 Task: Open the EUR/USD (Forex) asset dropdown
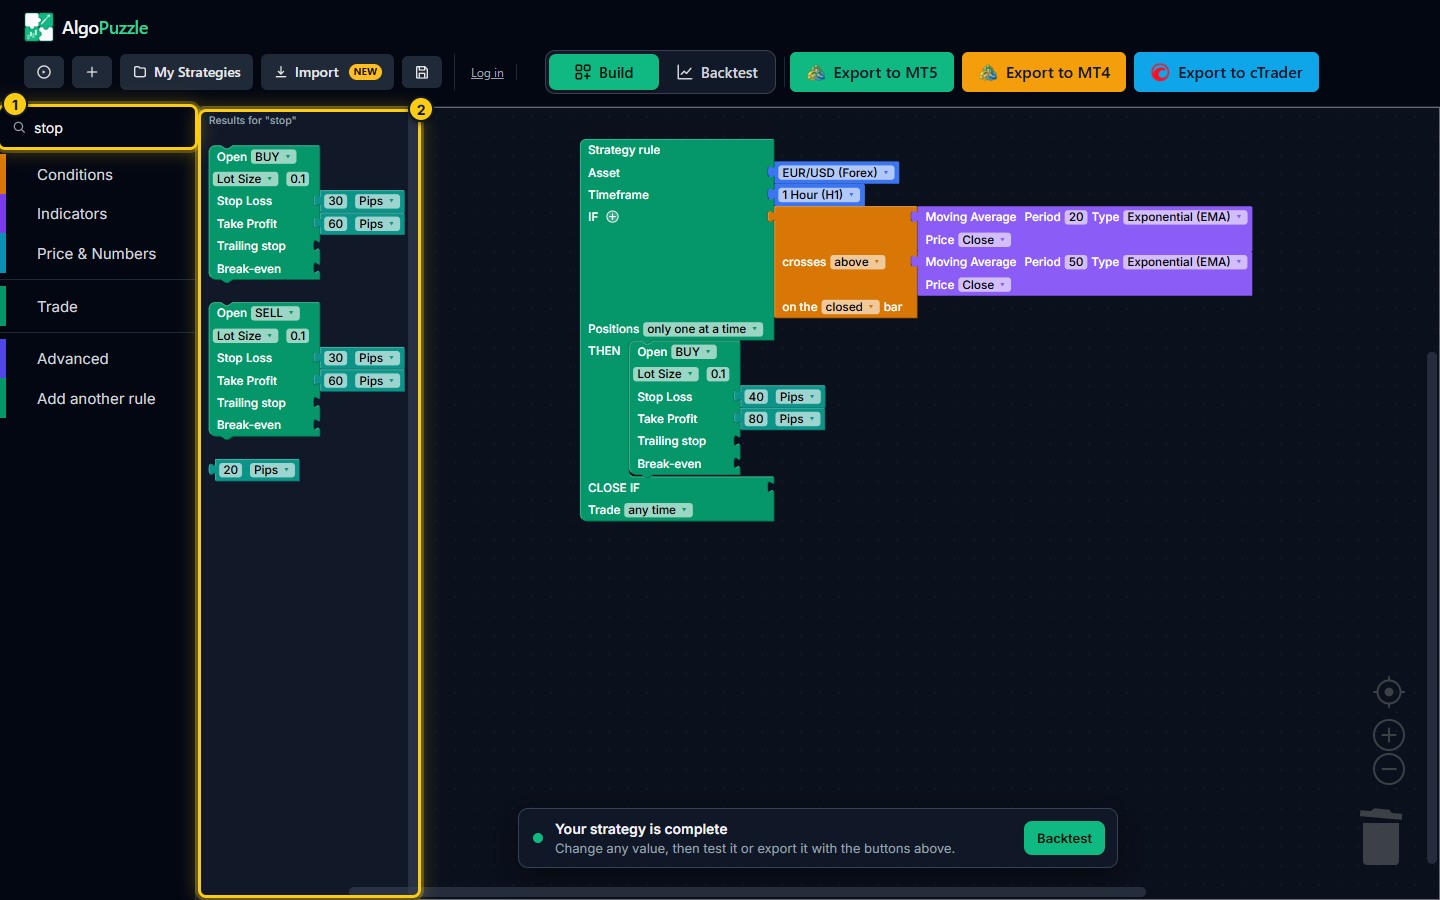(836, 173)
